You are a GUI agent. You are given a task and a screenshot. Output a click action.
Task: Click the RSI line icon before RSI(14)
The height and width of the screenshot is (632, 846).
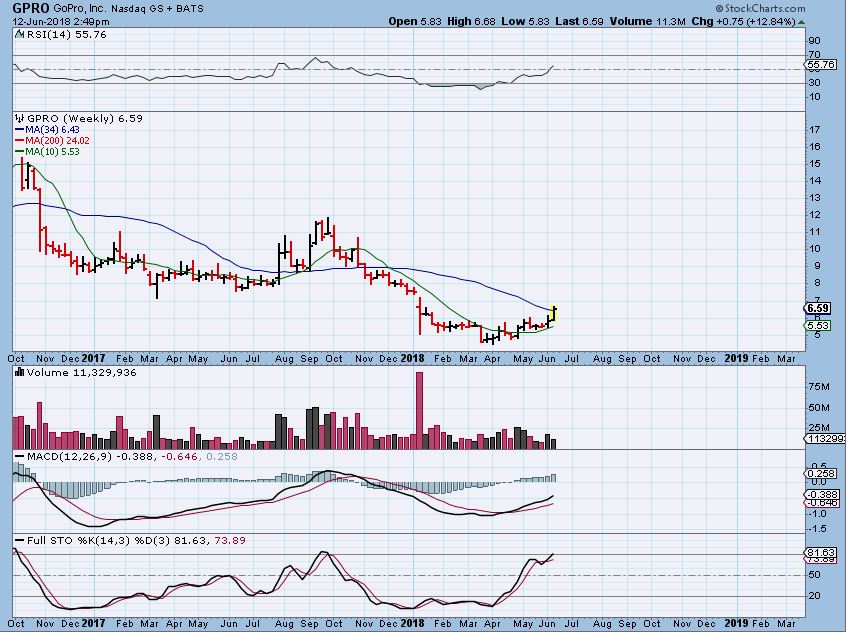point(19,35)
